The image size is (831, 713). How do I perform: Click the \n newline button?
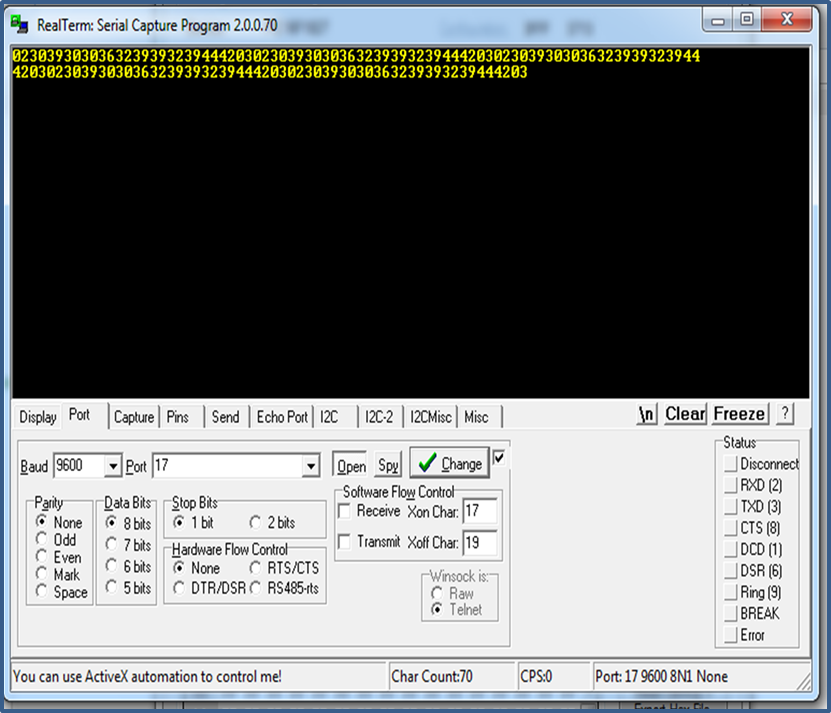[647, 413]
